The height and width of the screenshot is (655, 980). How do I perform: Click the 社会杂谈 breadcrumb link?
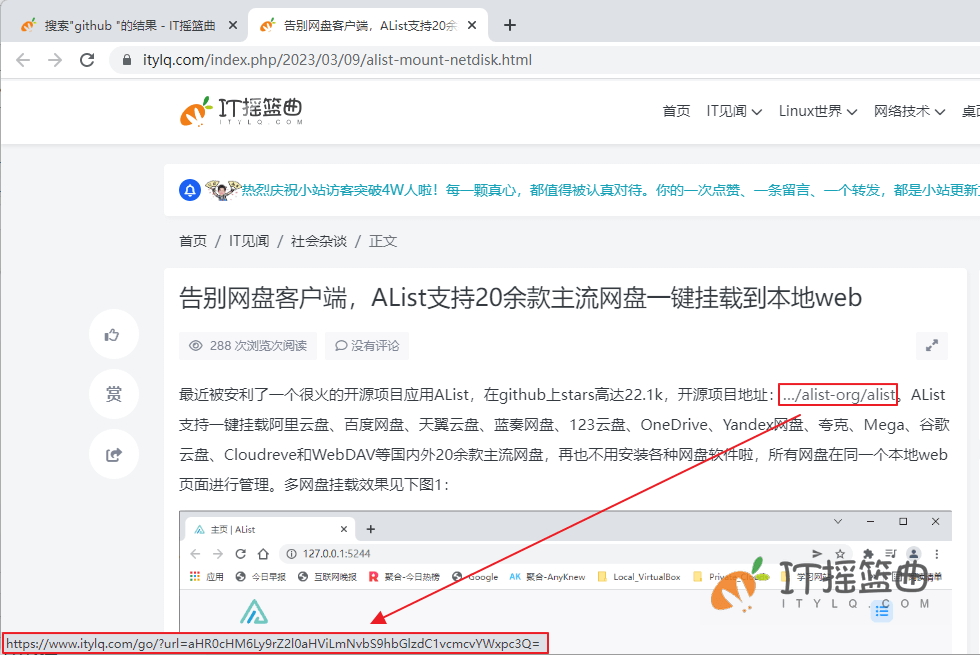coord(319,241)
